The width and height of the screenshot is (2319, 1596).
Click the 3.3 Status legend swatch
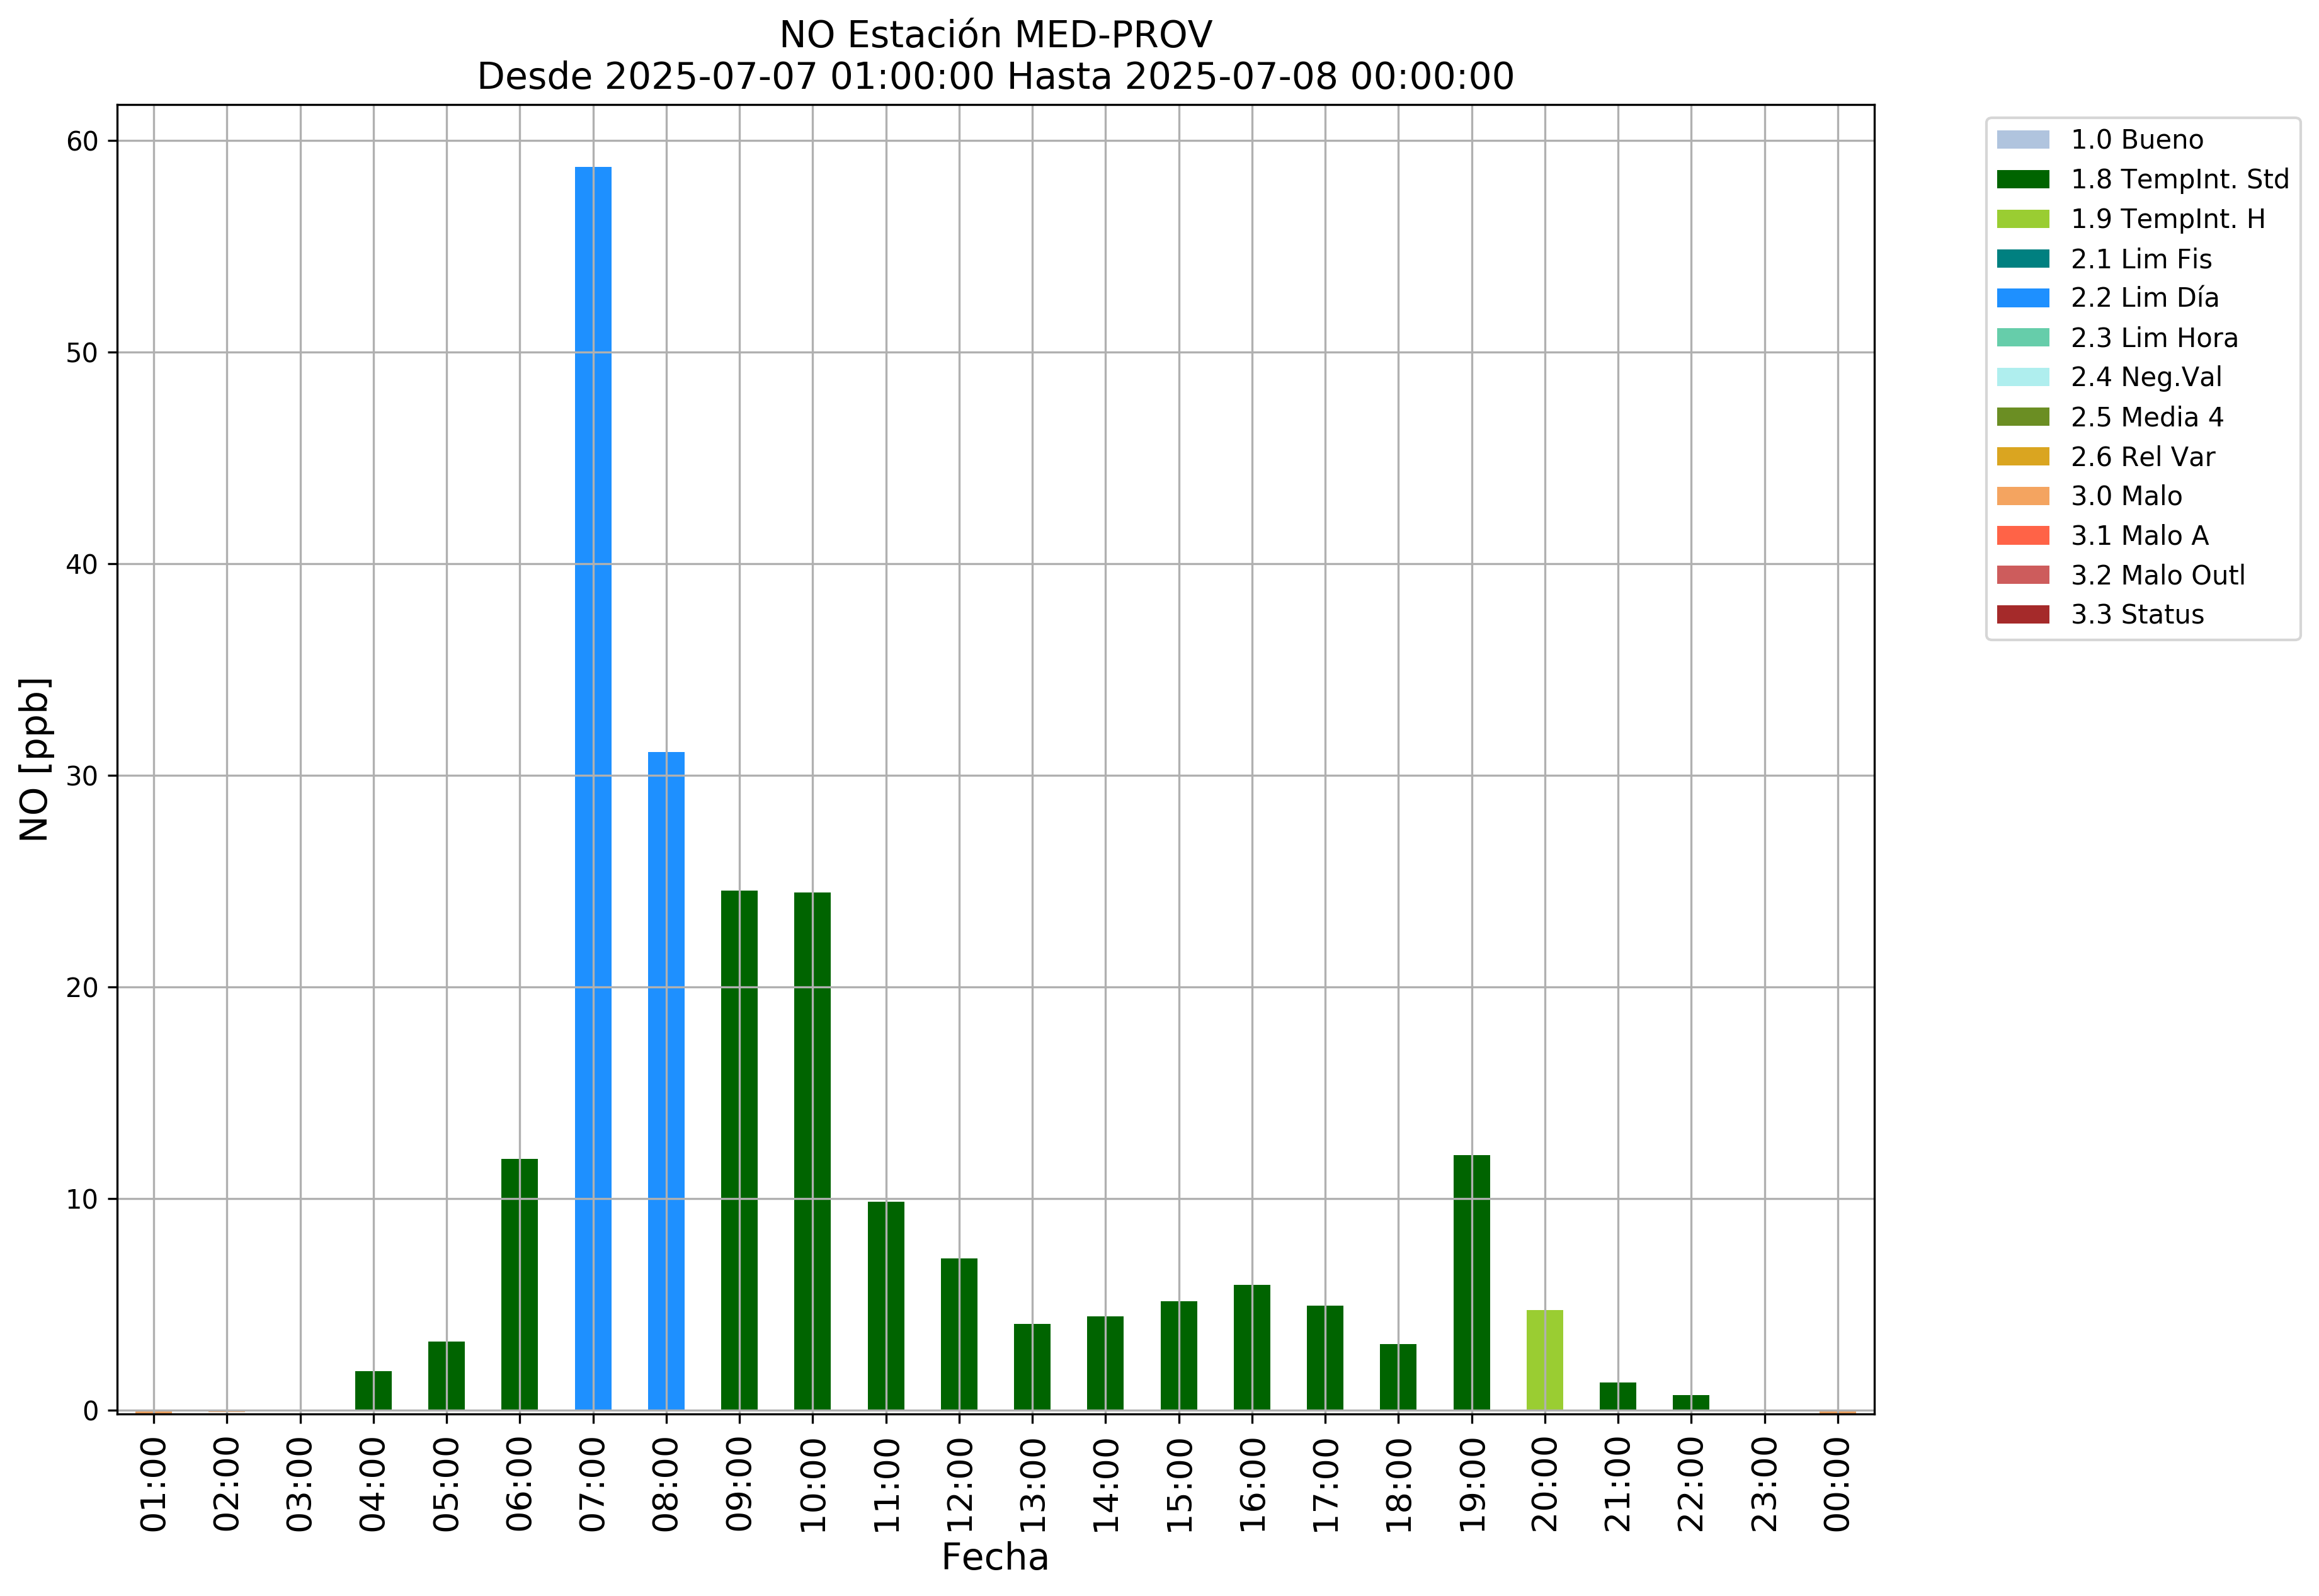(x=2022, y=615)
